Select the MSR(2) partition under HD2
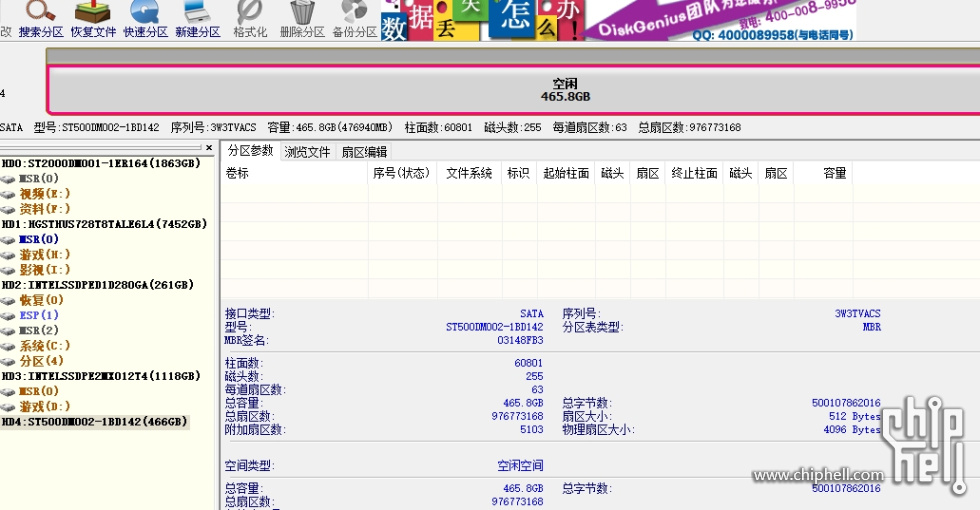The width and height of the screenshot is (980, 510). pyautogui.click(x=38, y=330)
